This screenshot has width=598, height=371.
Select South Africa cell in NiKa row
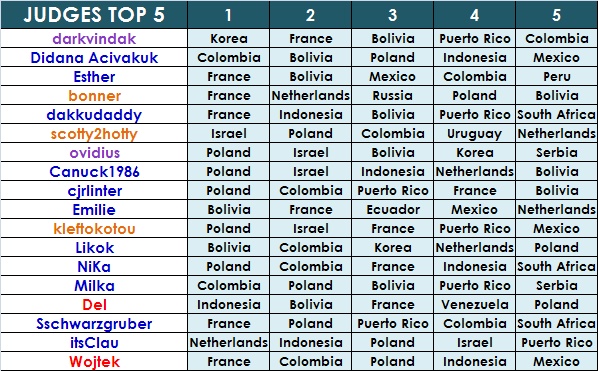click(x=556, y=267)
